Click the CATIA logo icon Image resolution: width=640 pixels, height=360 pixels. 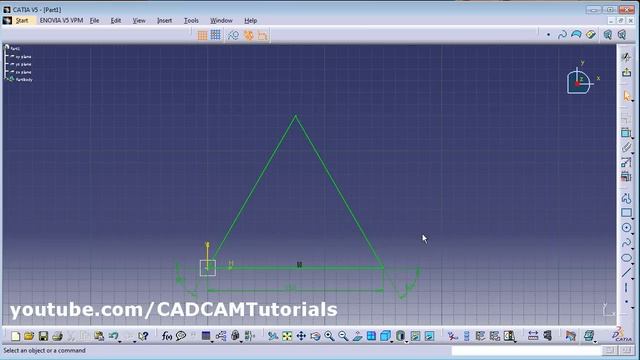(622, 335)
